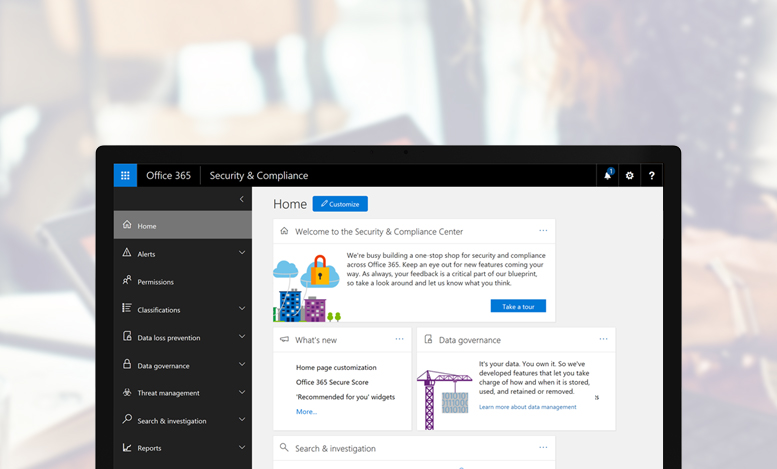This screenshot has height=469, width=777.
Task: Open the Office 365 app launcher grid
Action: (x=125, y=176)
